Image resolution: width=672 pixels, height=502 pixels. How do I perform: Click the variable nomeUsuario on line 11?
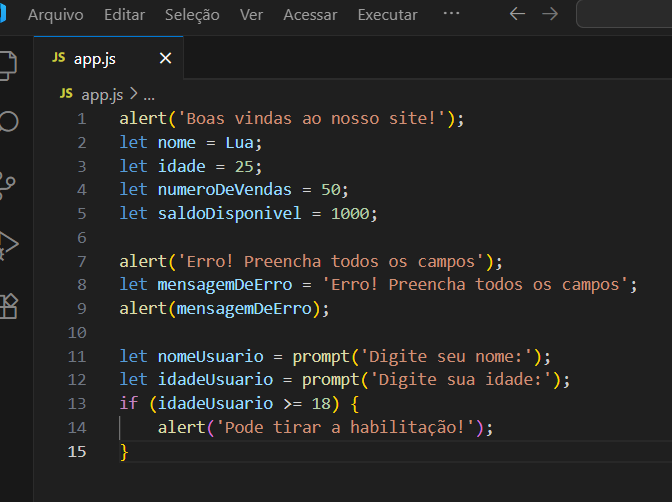(210, 357)
